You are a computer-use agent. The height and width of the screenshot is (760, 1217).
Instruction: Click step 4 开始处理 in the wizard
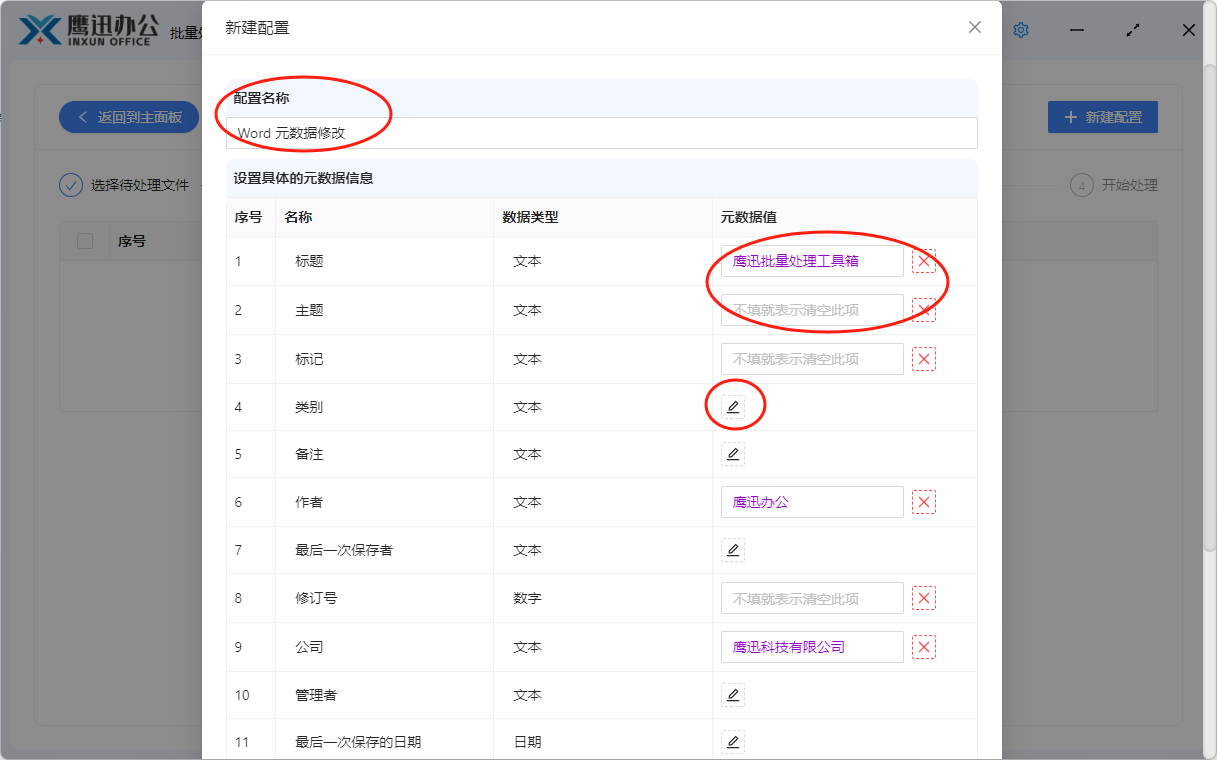click(x=1113, y=185)
